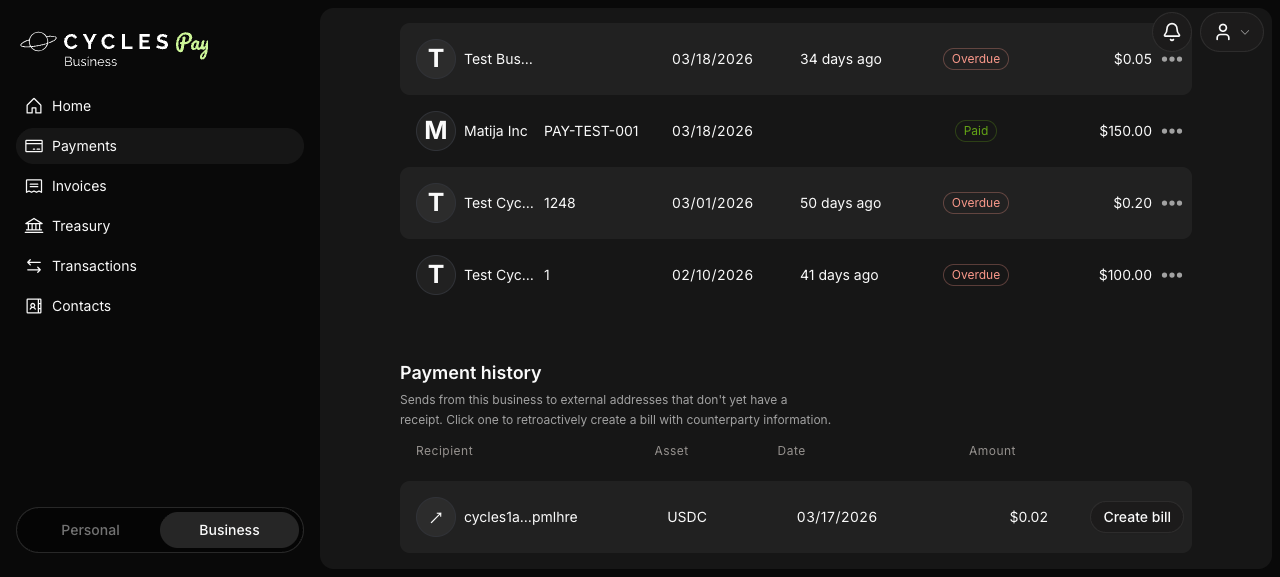Click the date 02/10/2026
This screenshot has width=1280, height=577.
tap(712, 275)
